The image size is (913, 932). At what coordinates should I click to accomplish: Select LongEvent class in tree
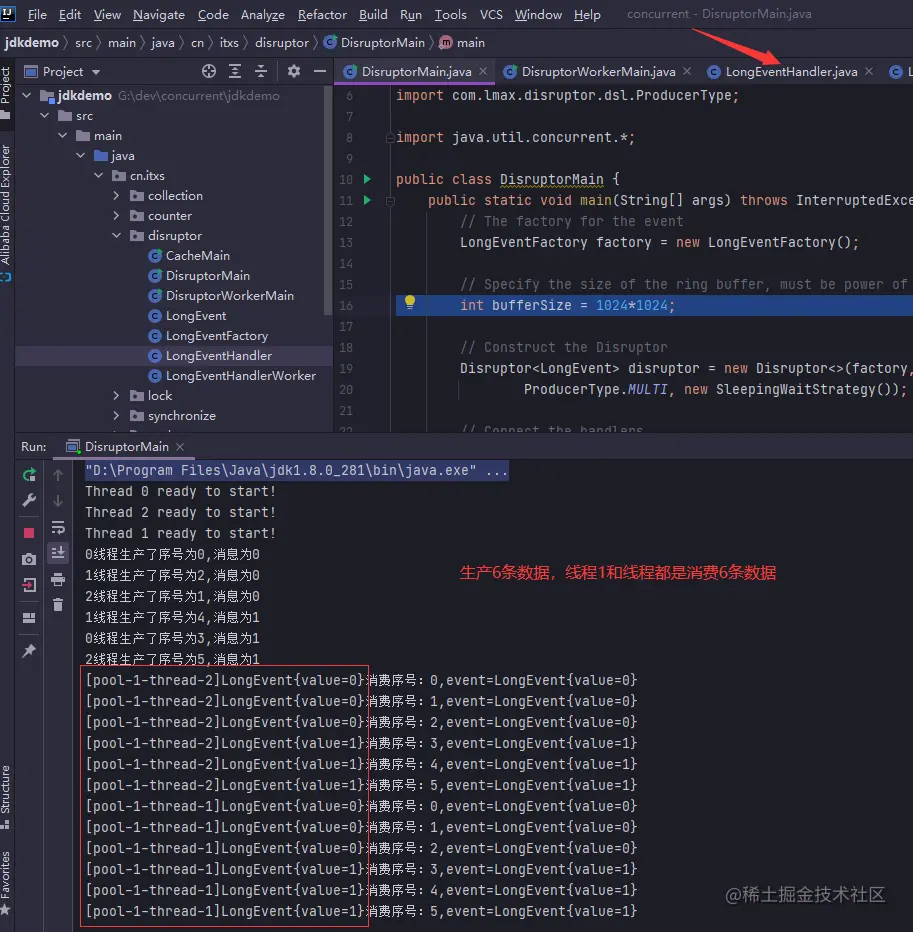(187, 316)
